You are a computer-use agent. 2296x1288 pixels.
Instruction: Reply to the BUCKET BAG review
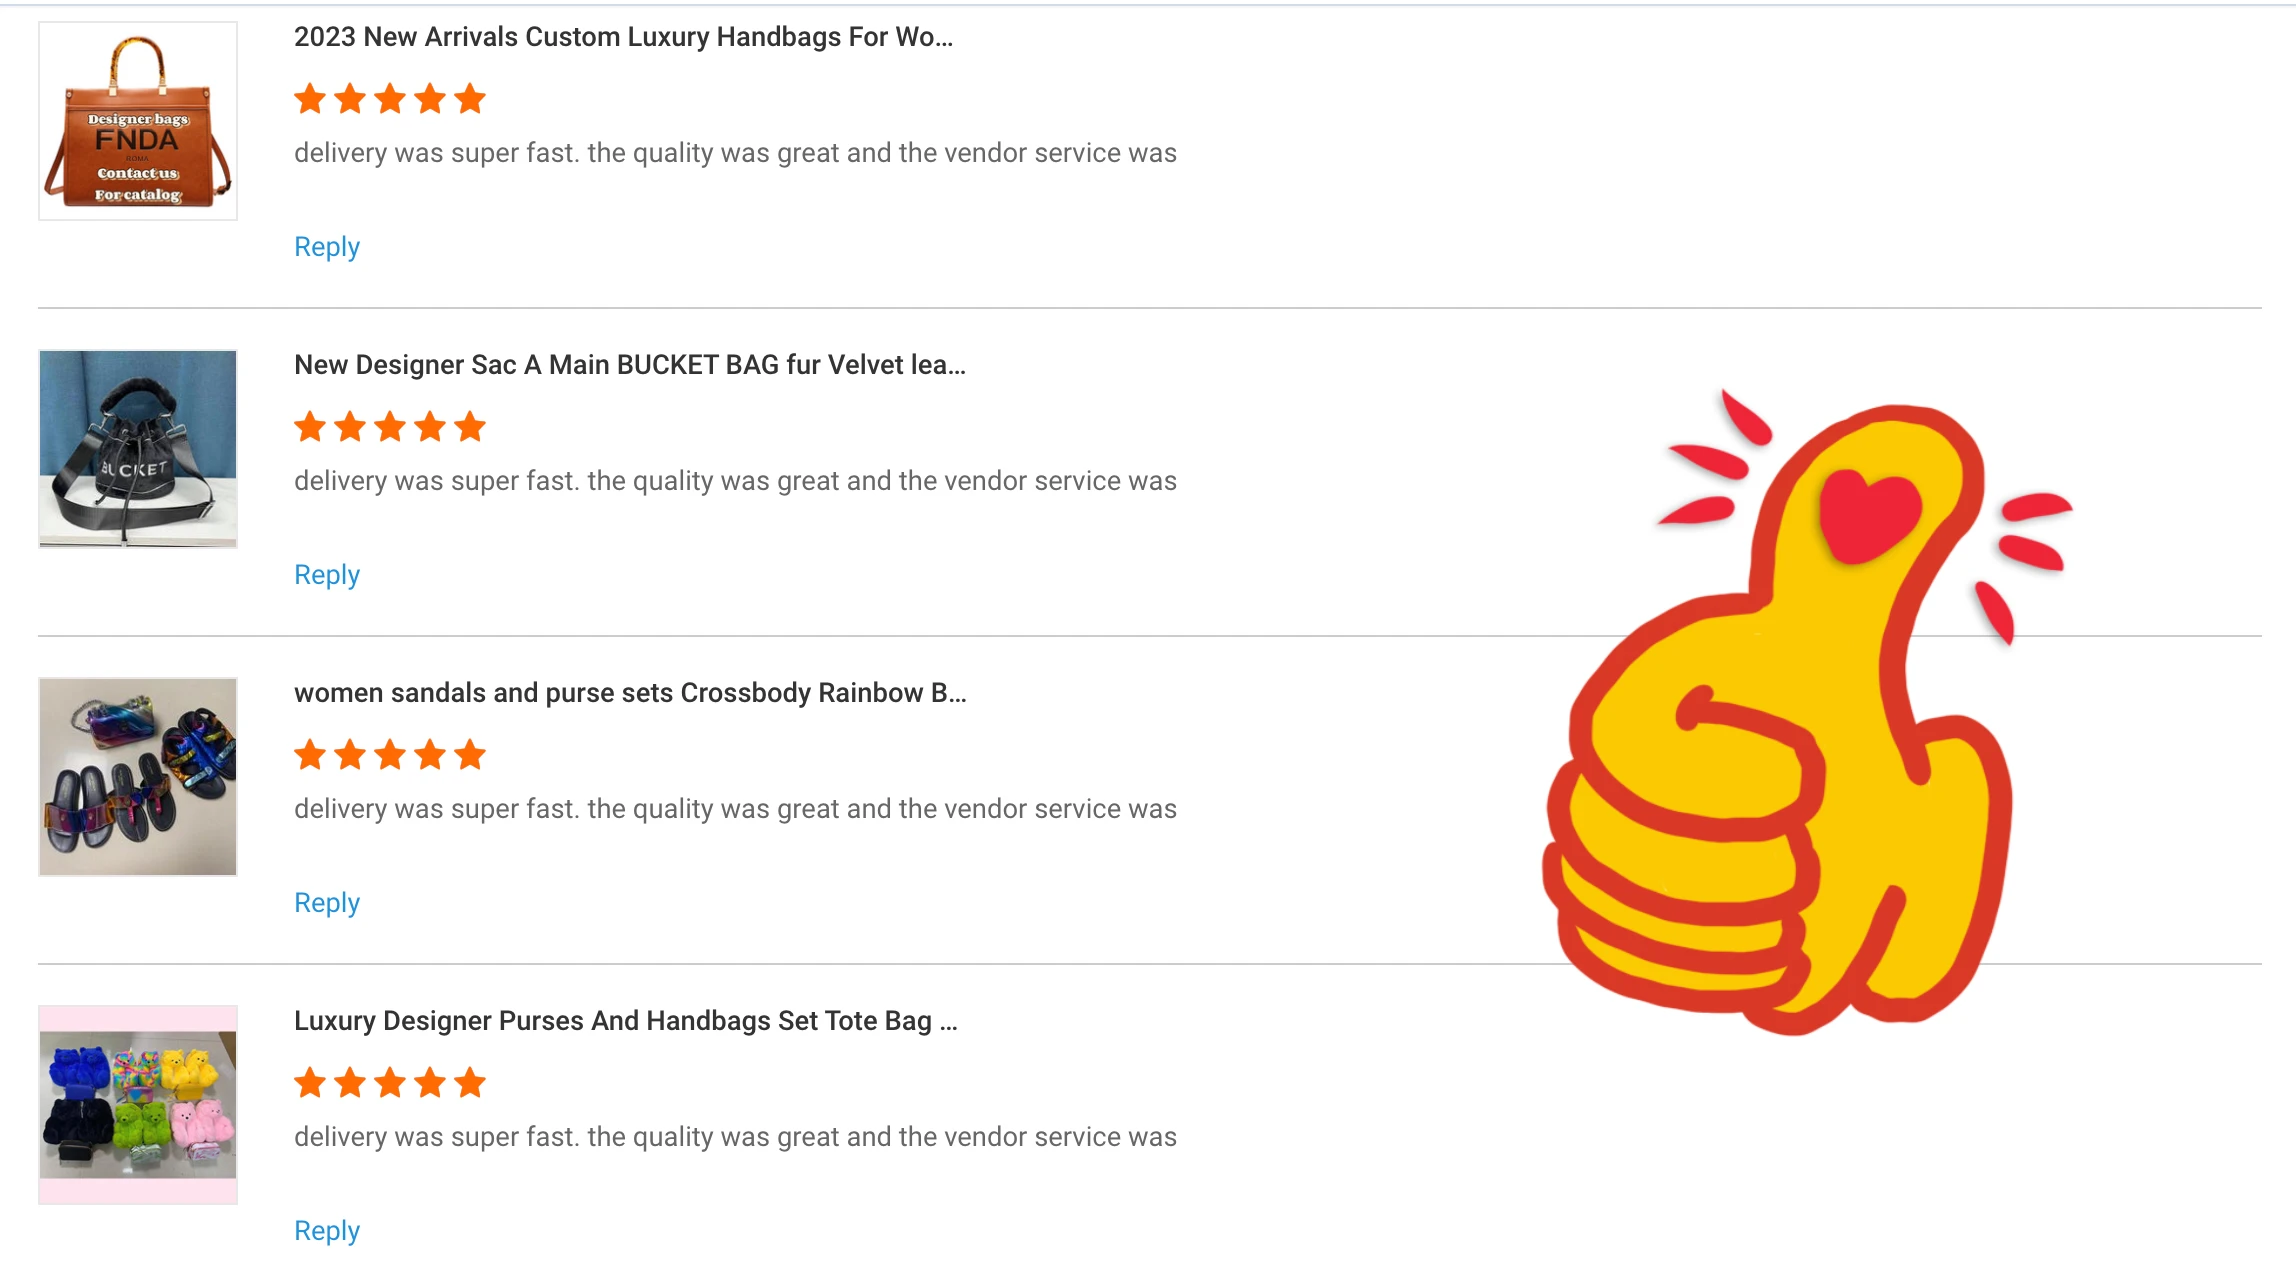pos(327,575)
